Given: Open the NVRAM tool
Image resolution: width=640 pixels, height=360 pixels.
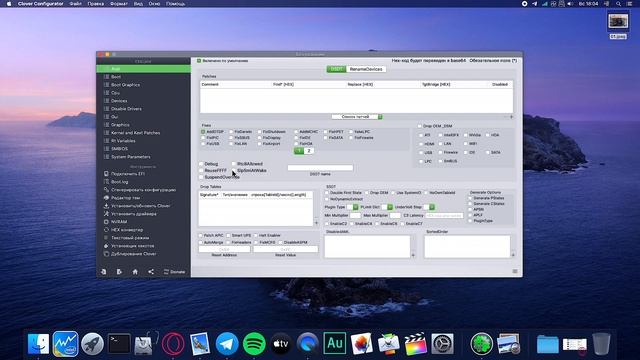Looking at the screenshot, I should tap(119, 222).
